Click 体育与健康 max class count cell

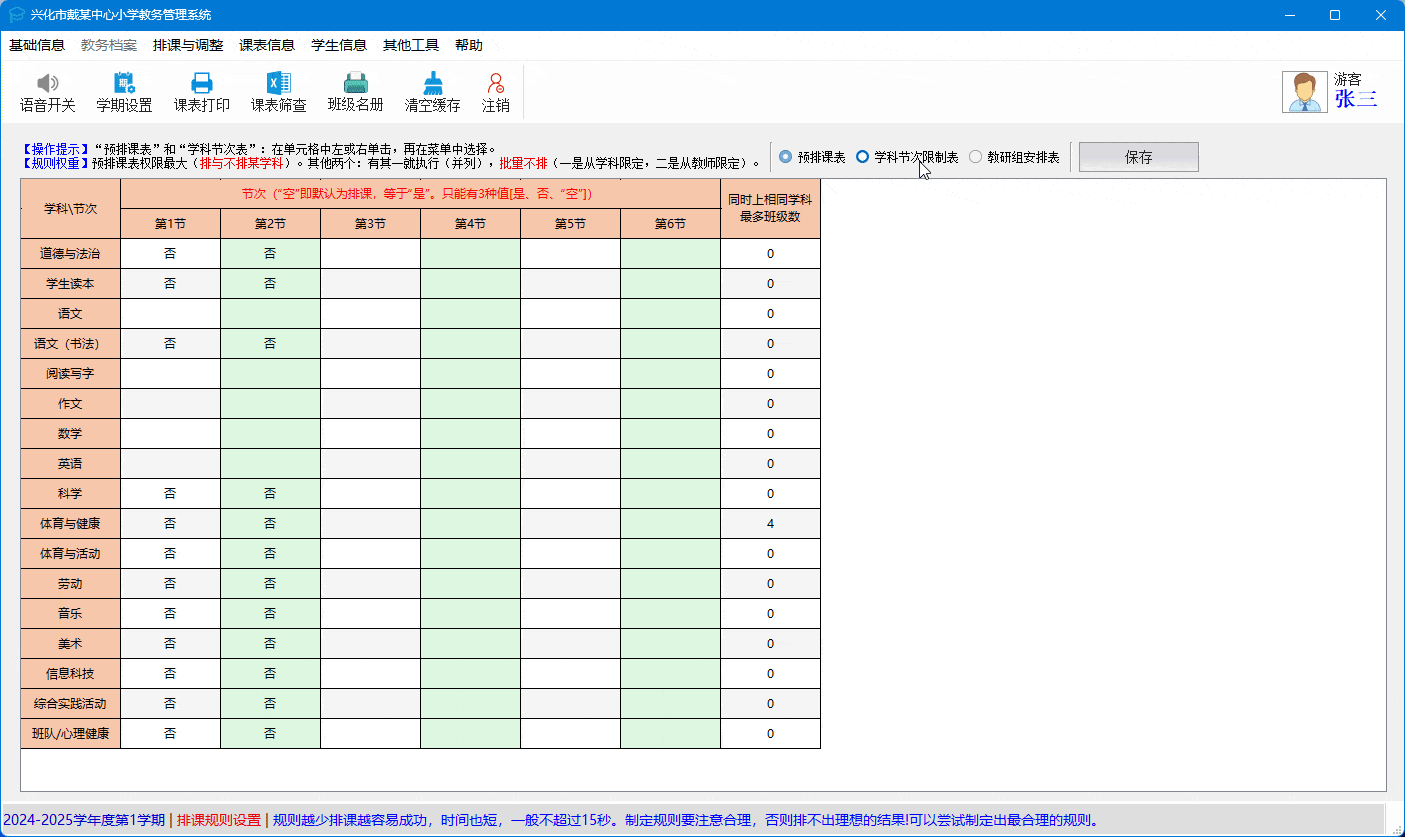770,524
